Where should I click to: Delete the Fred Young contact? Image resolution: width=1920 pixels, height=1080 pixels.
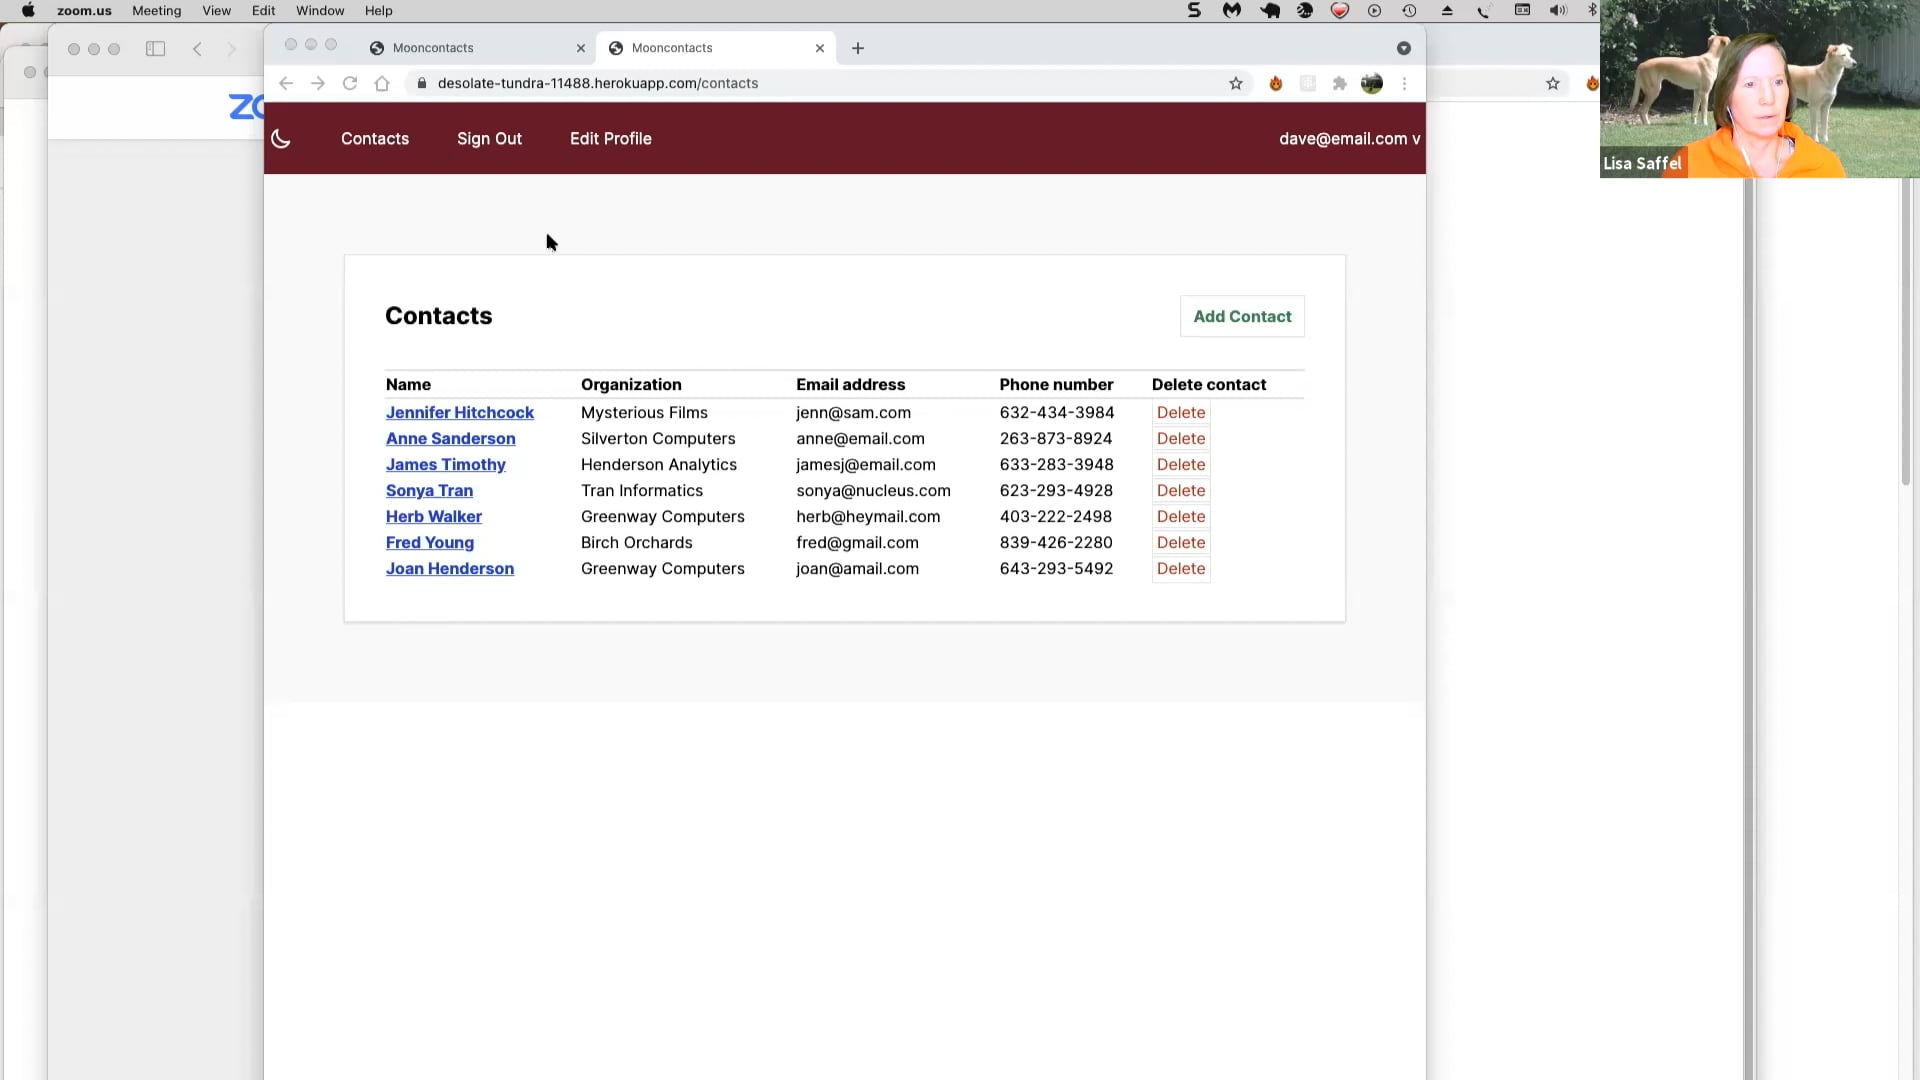tap(1181, 542)
